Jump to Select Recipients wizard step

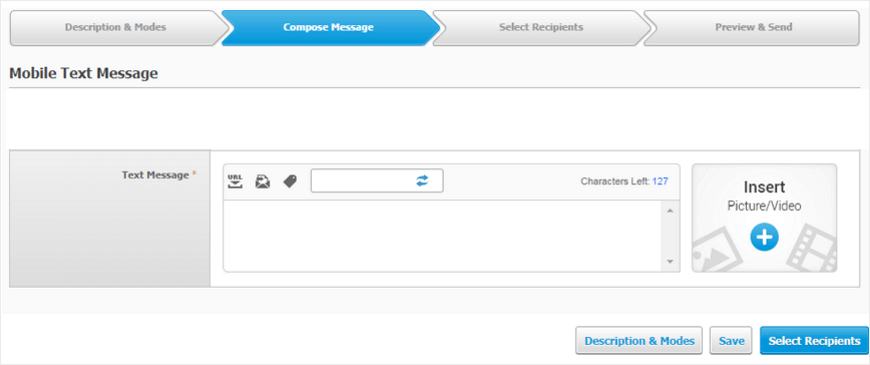[x=541, y=27]
